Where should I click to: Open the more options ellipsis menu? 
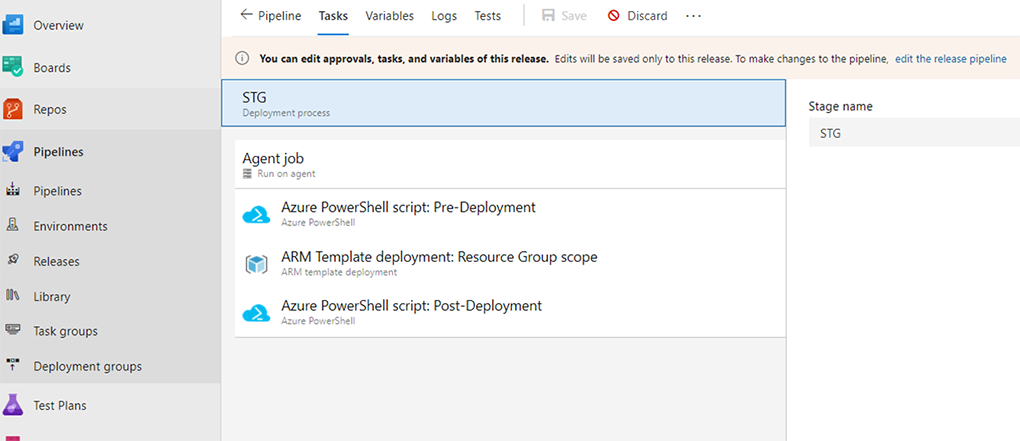(x=693, y=16)
